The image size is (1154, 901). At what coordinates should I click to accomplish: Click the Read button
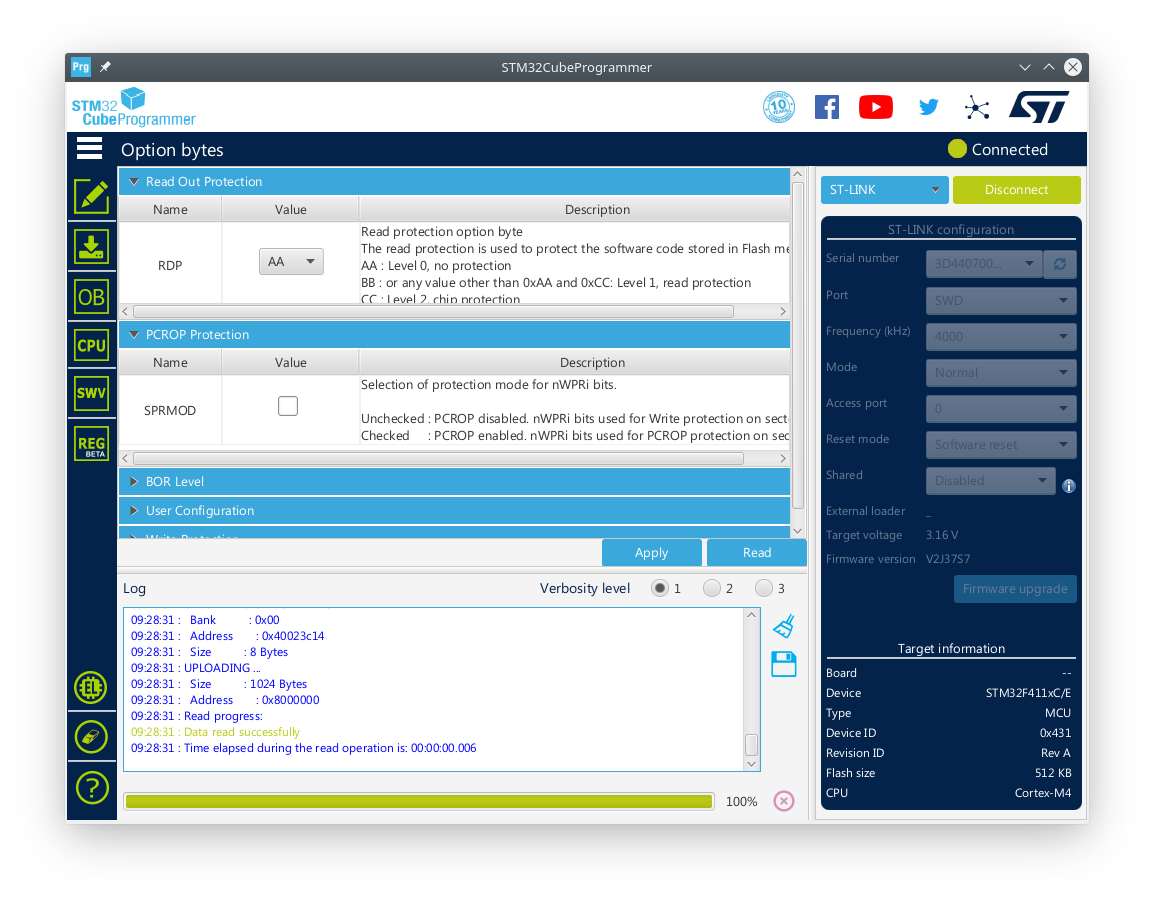coord(757,553)
